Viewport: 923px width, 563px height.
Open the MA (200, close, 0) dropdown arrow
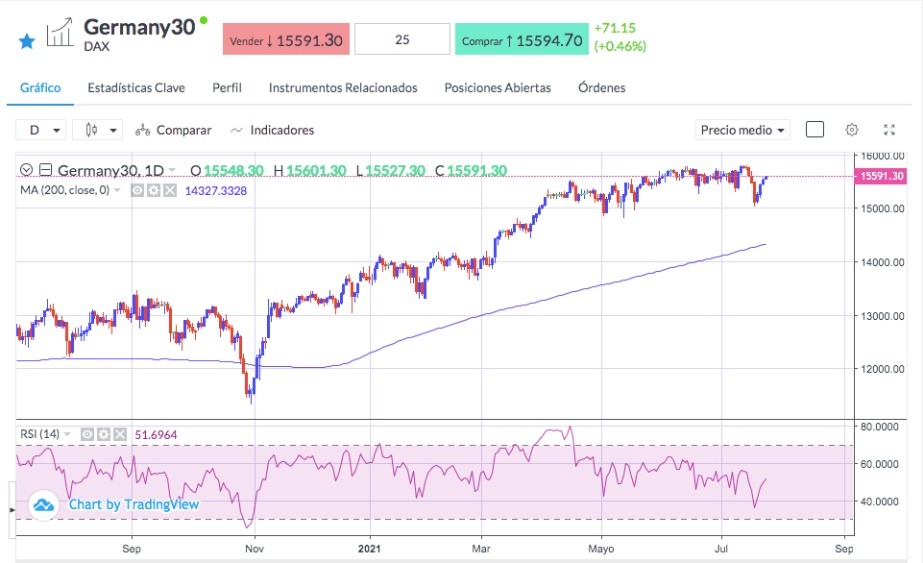point(117,190)
